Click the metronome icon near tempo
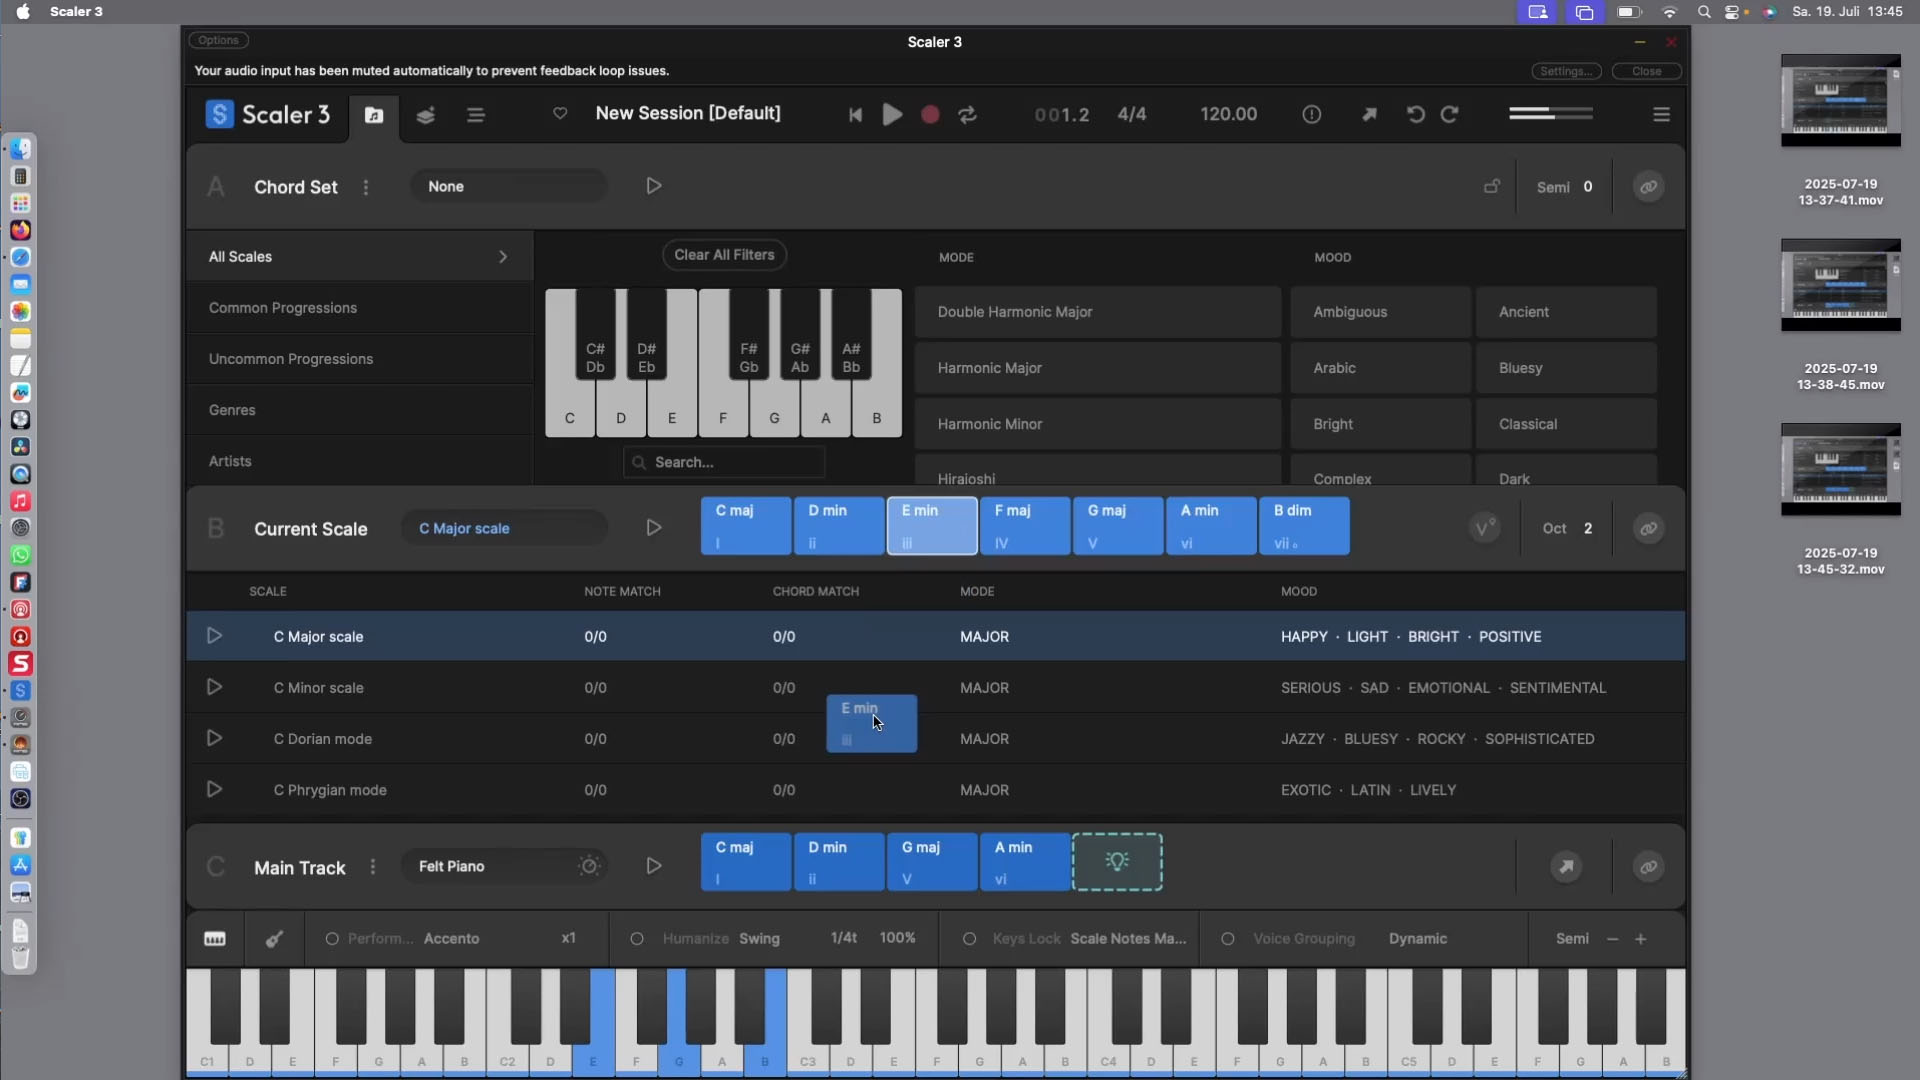The width and height of the screenshot is (1920, 1080). [x=1311, y=115]
